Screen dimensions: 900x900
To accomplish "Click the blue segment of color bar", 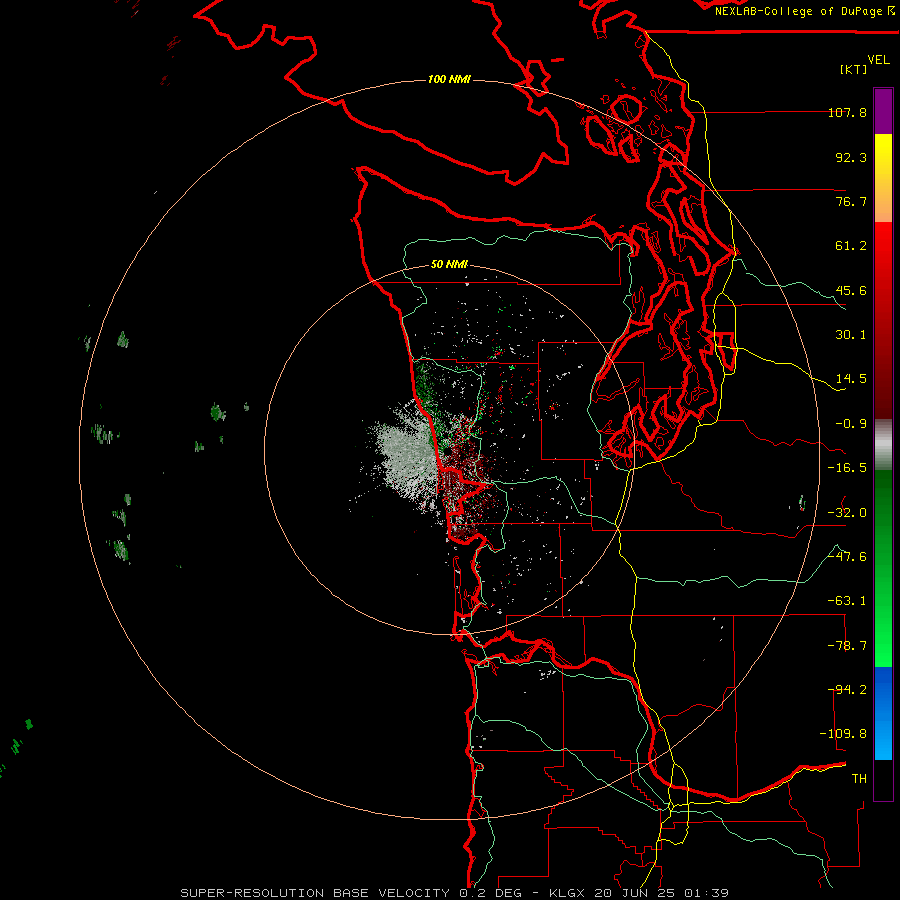I will coord(883,713).
